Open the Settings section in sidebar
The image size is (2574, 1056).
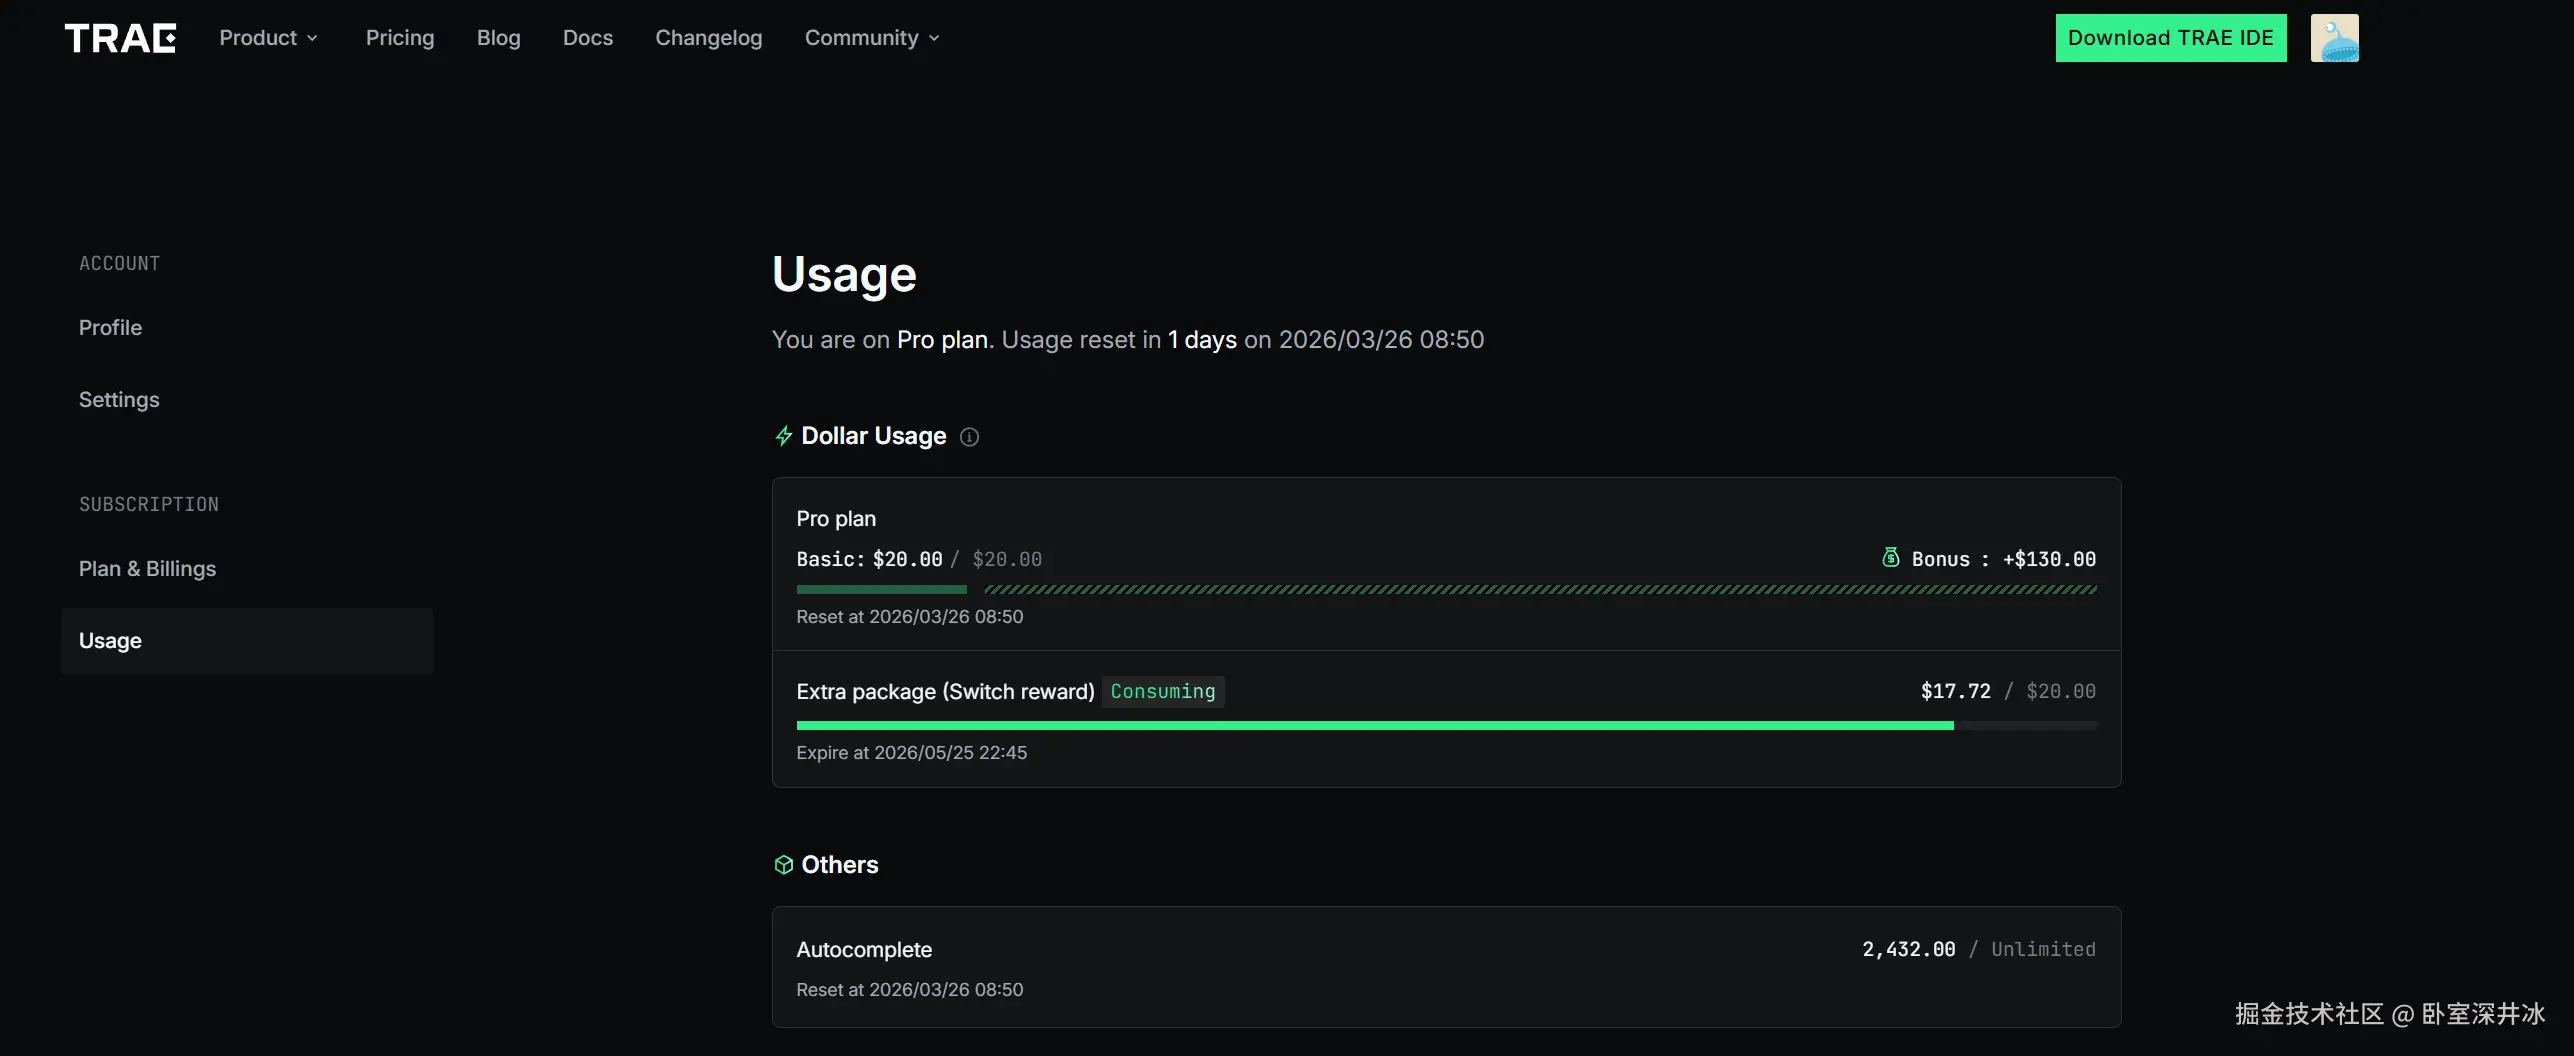119,400
